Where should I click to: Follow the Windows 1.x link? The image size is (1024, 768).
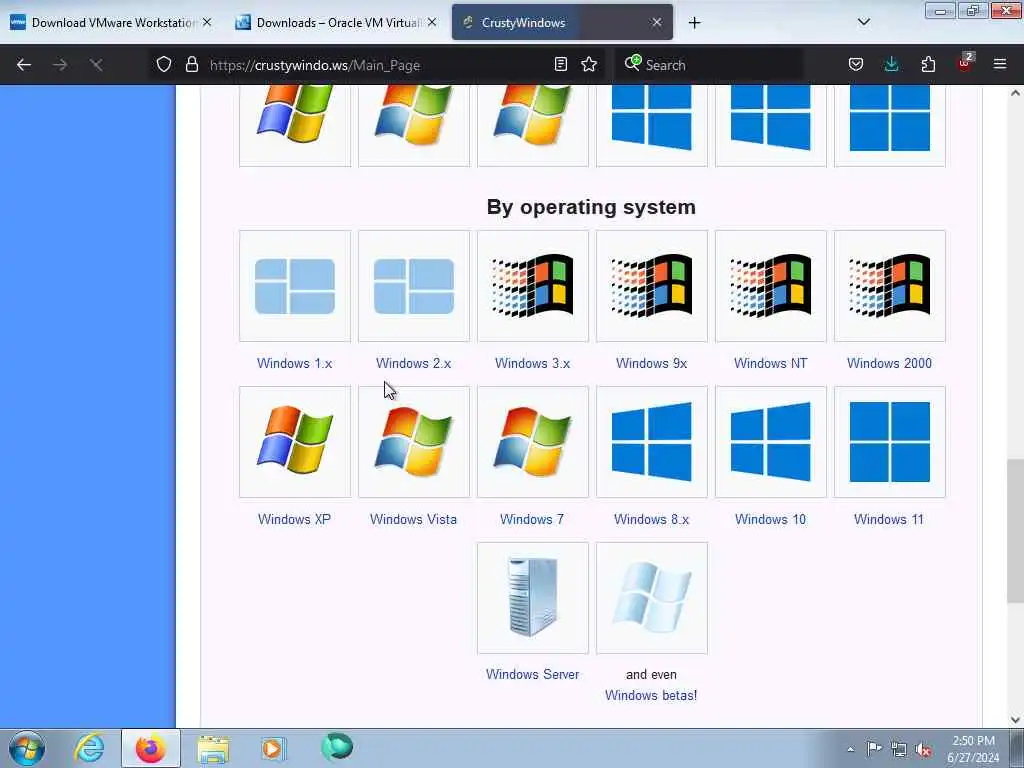pos(295,363)
